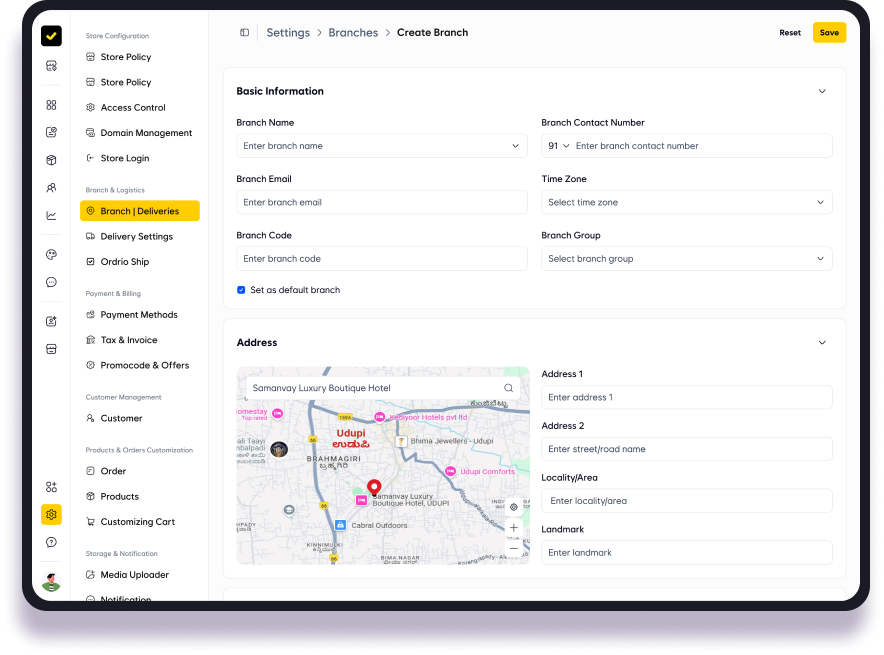Open the highlighted settings gear in left rail
Screen dimensions: 884x655
(51, 515)
